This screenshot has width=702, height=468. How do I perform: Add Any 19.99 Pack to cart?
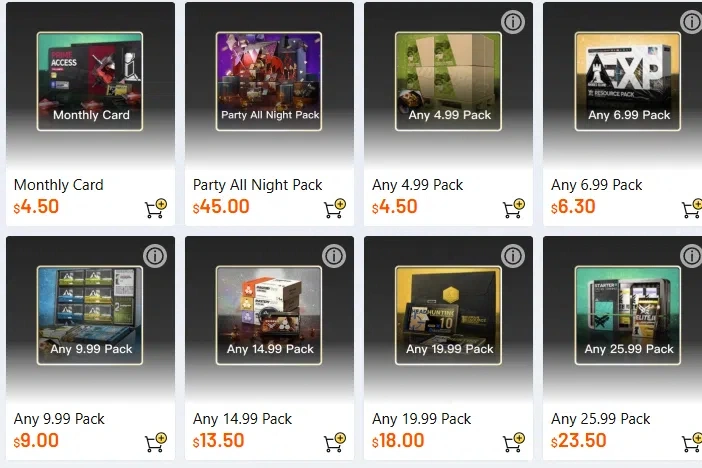pos(514,441)
